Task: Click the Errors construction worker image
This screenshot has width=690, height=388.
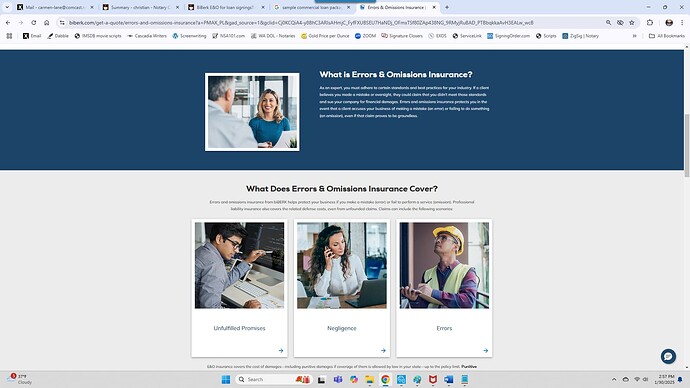Action: click(444, 265)
